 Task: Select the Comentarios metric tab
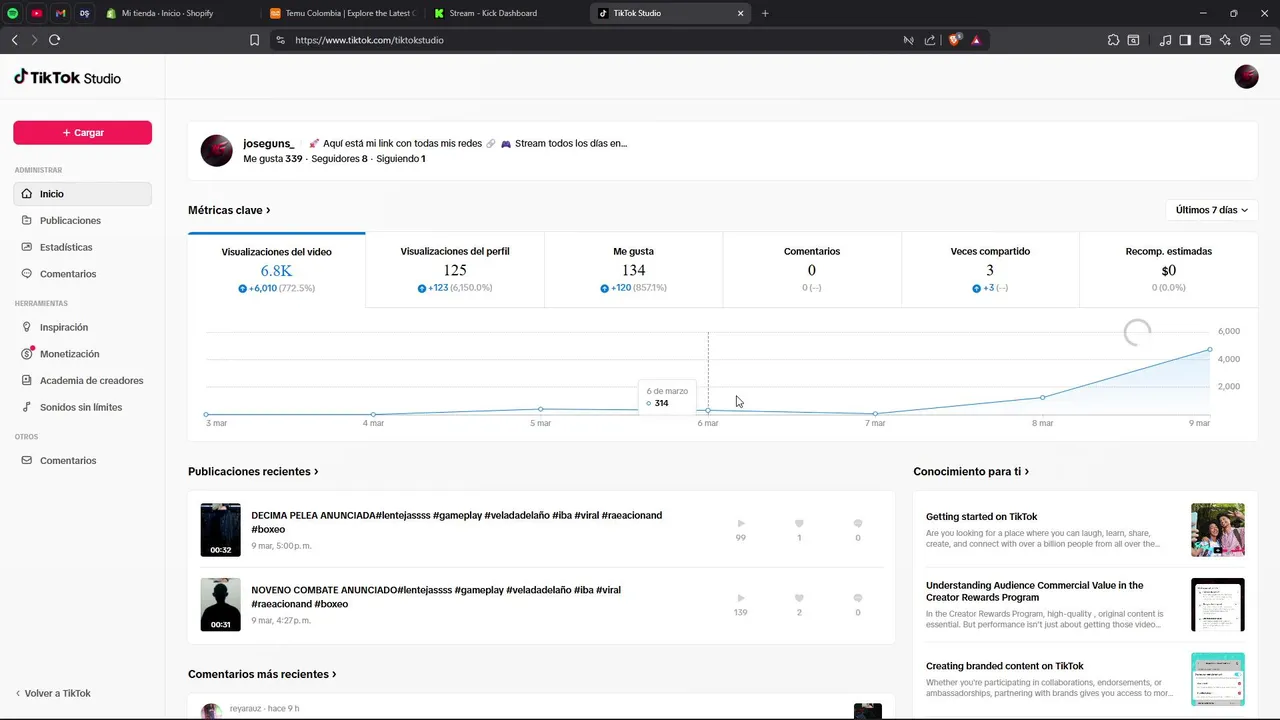pyautogui.click(x=812, y=270)
